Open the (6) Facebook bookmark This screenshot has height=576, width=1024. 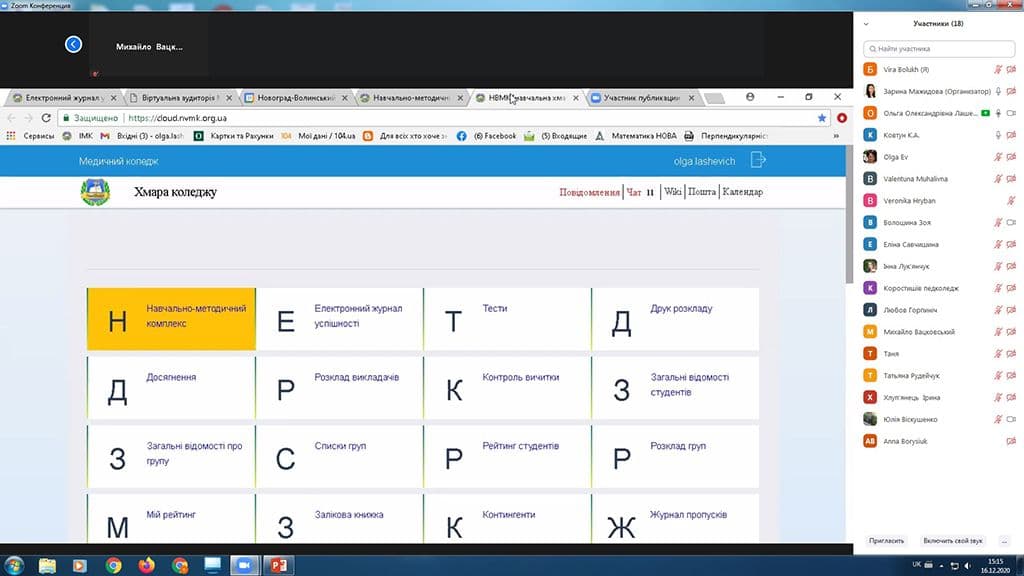pos(487,136)
